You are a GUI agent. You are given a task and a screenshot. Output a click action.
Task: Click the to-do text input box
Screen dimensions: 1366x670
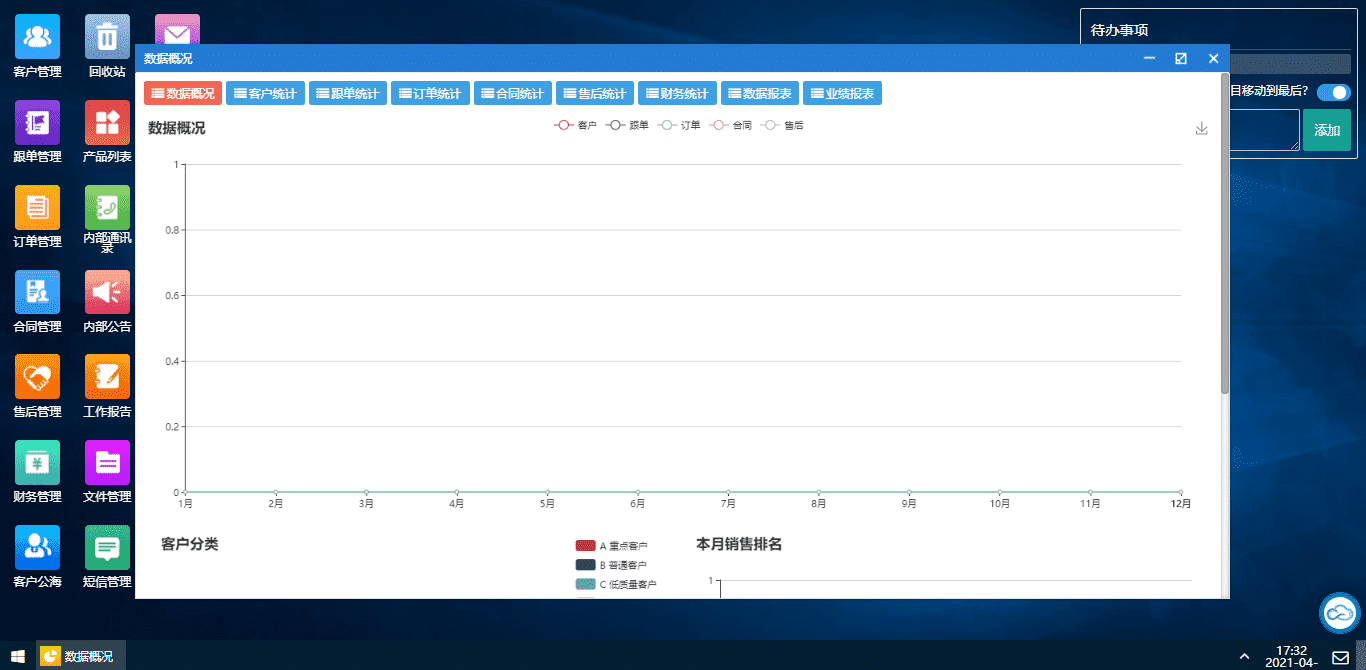pos(1264,130)
